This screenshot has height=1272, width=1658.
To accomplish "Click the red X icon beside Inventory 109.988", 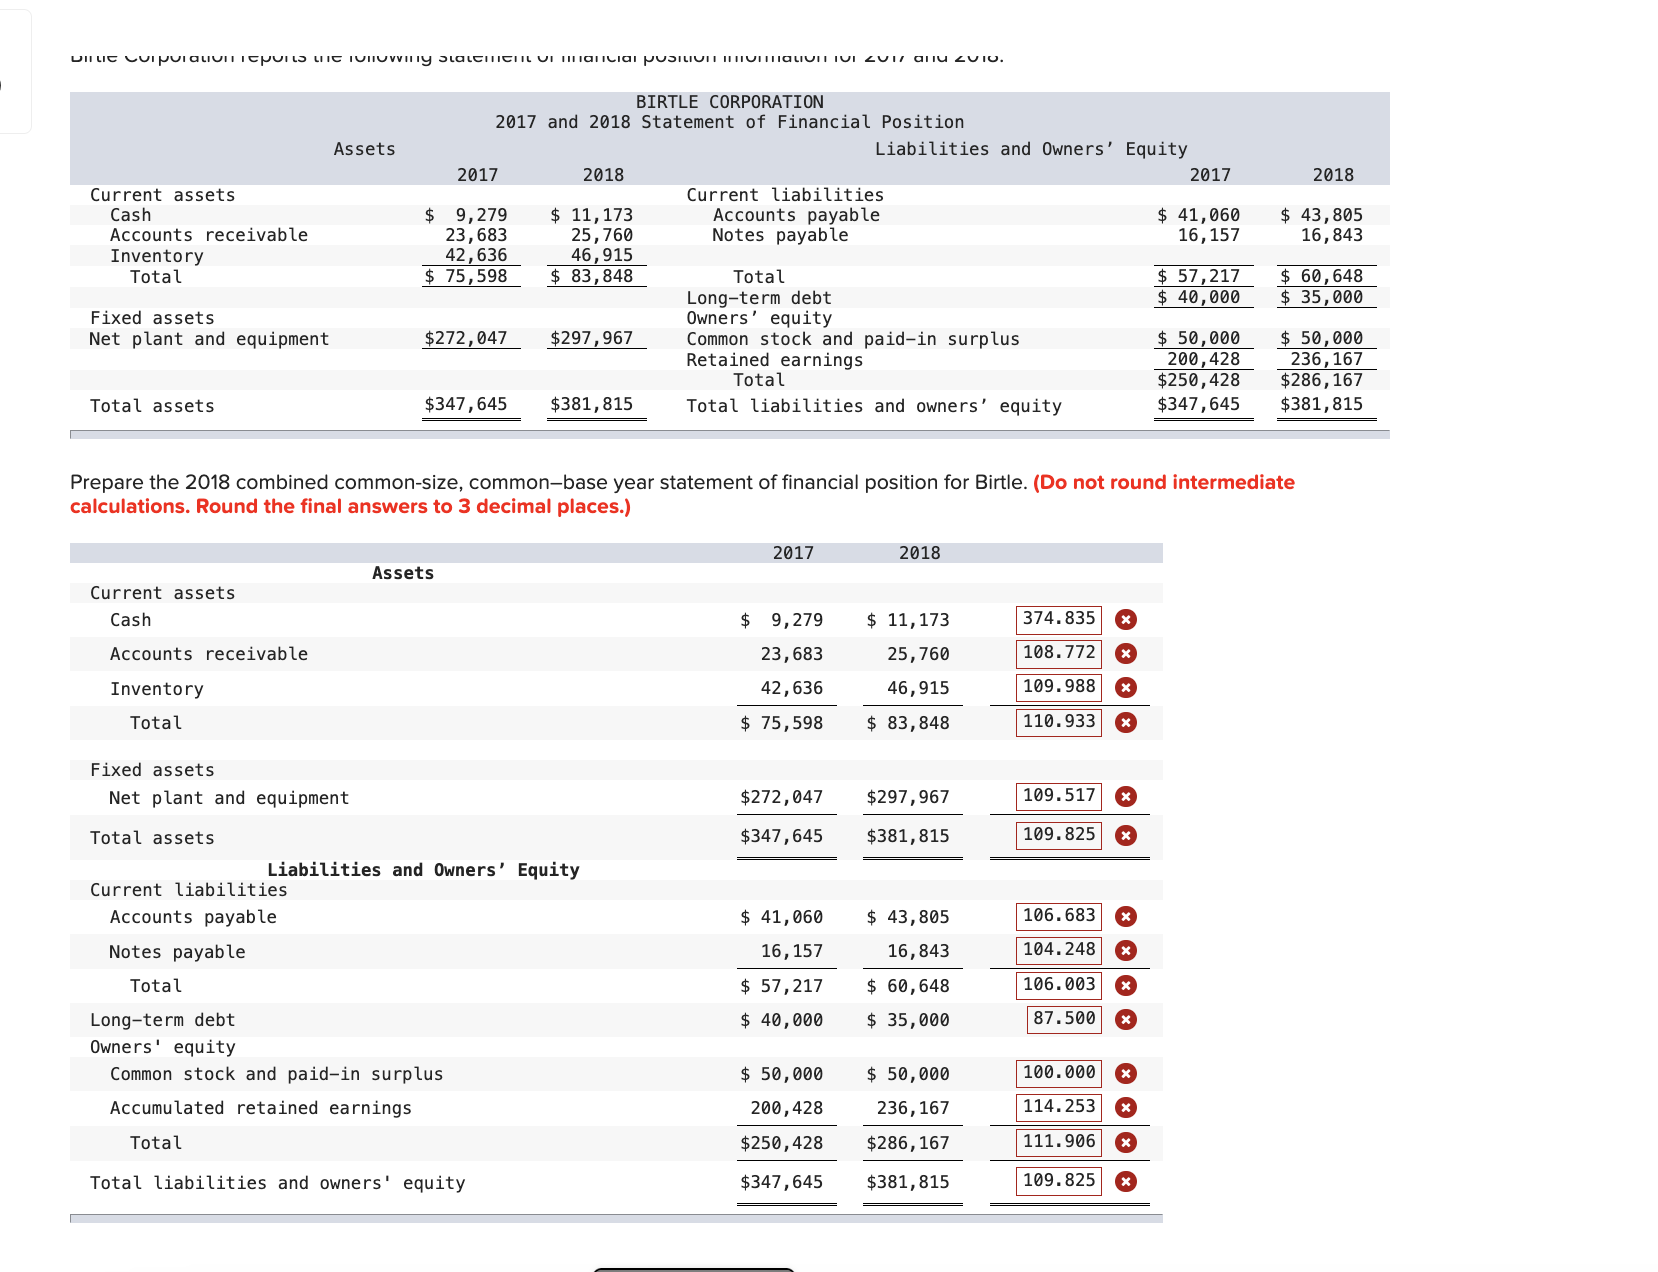I will click(1126, 688).
